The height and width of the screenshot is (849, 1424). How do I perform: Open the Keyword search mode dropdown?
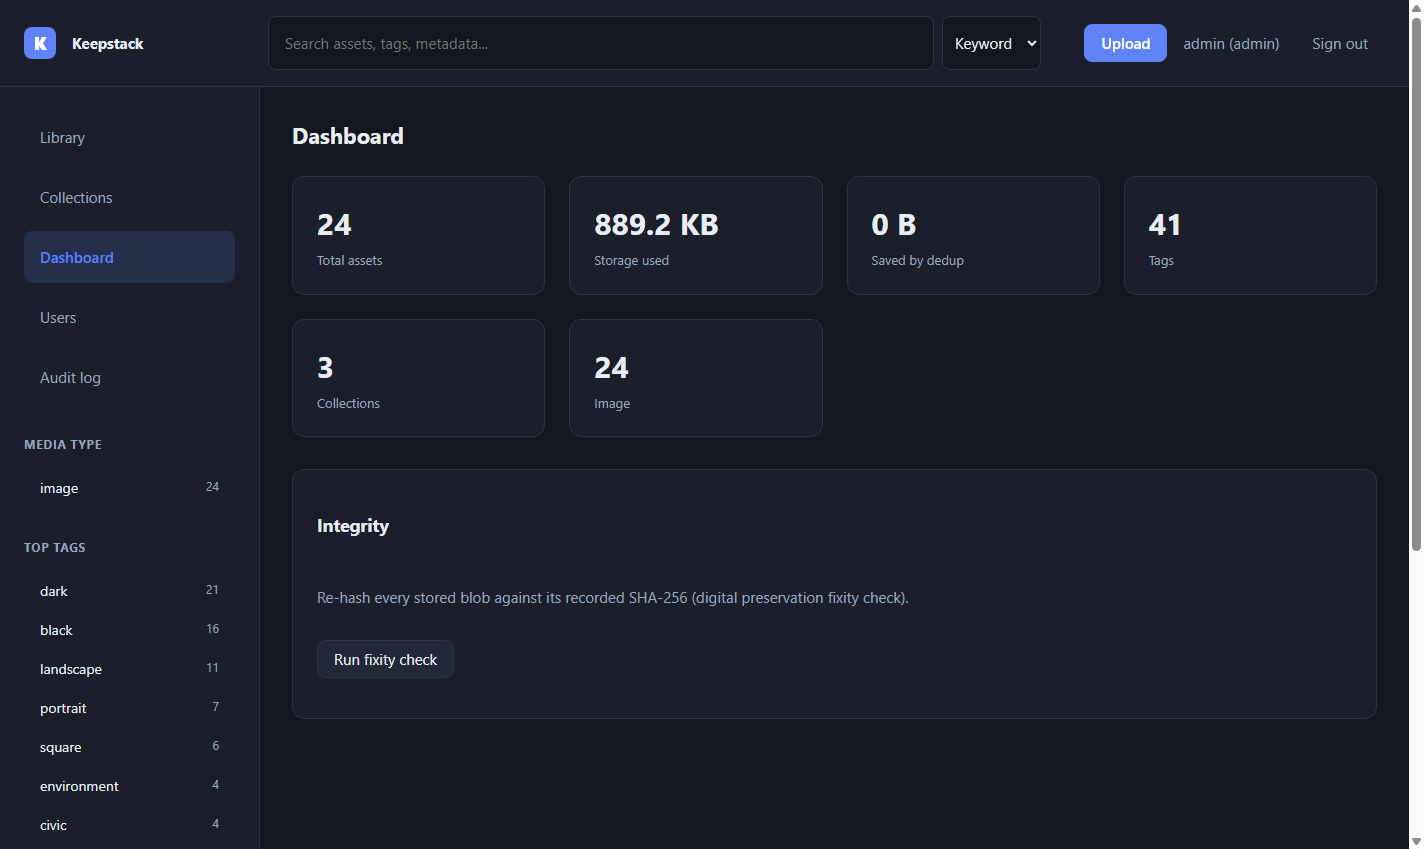pos(991,43)
